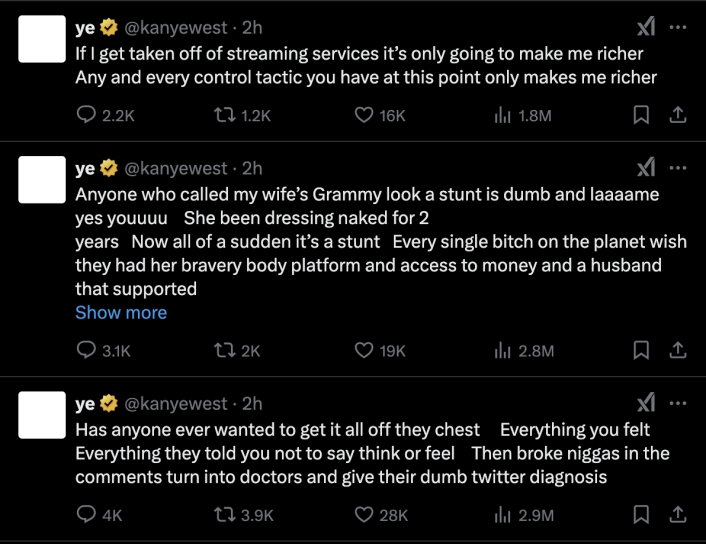View analytics of 2.8M views tweet
Viewport: 706px width, 544px height.
click(x=523, y=350)
